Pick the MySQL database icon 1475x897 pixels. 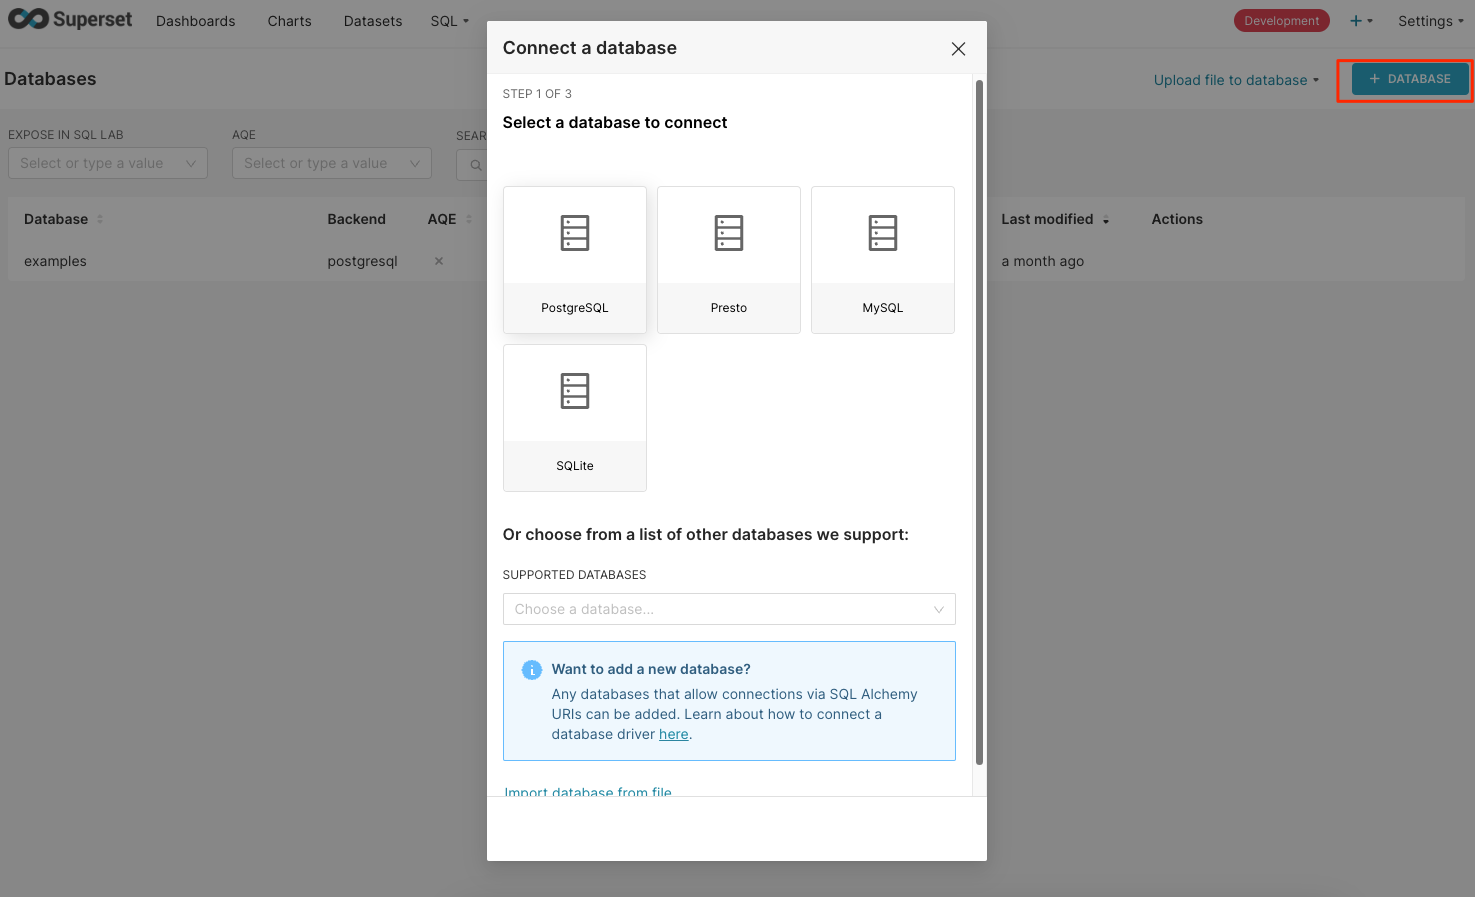882,233
